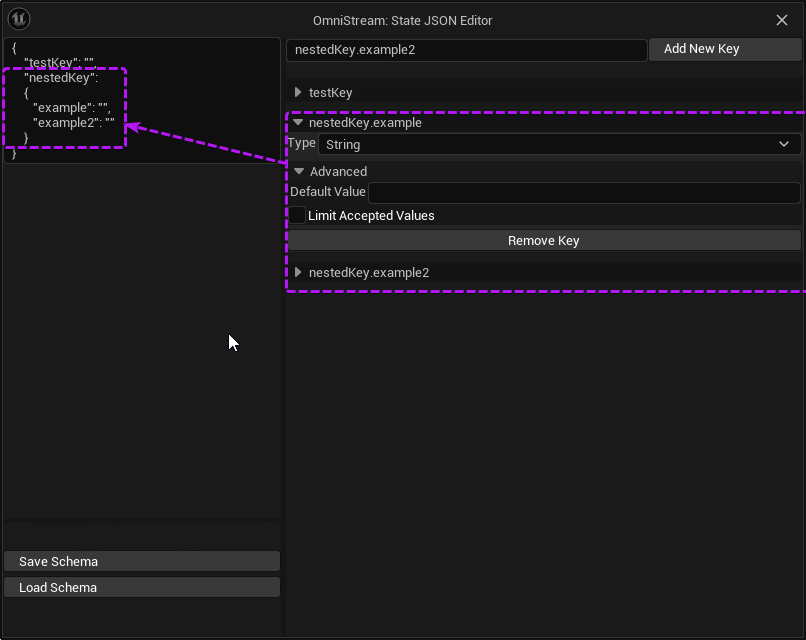Click the nestedKey.example disclosure triangle
This screenshot has width=806, height=640.
click(298, 122)
